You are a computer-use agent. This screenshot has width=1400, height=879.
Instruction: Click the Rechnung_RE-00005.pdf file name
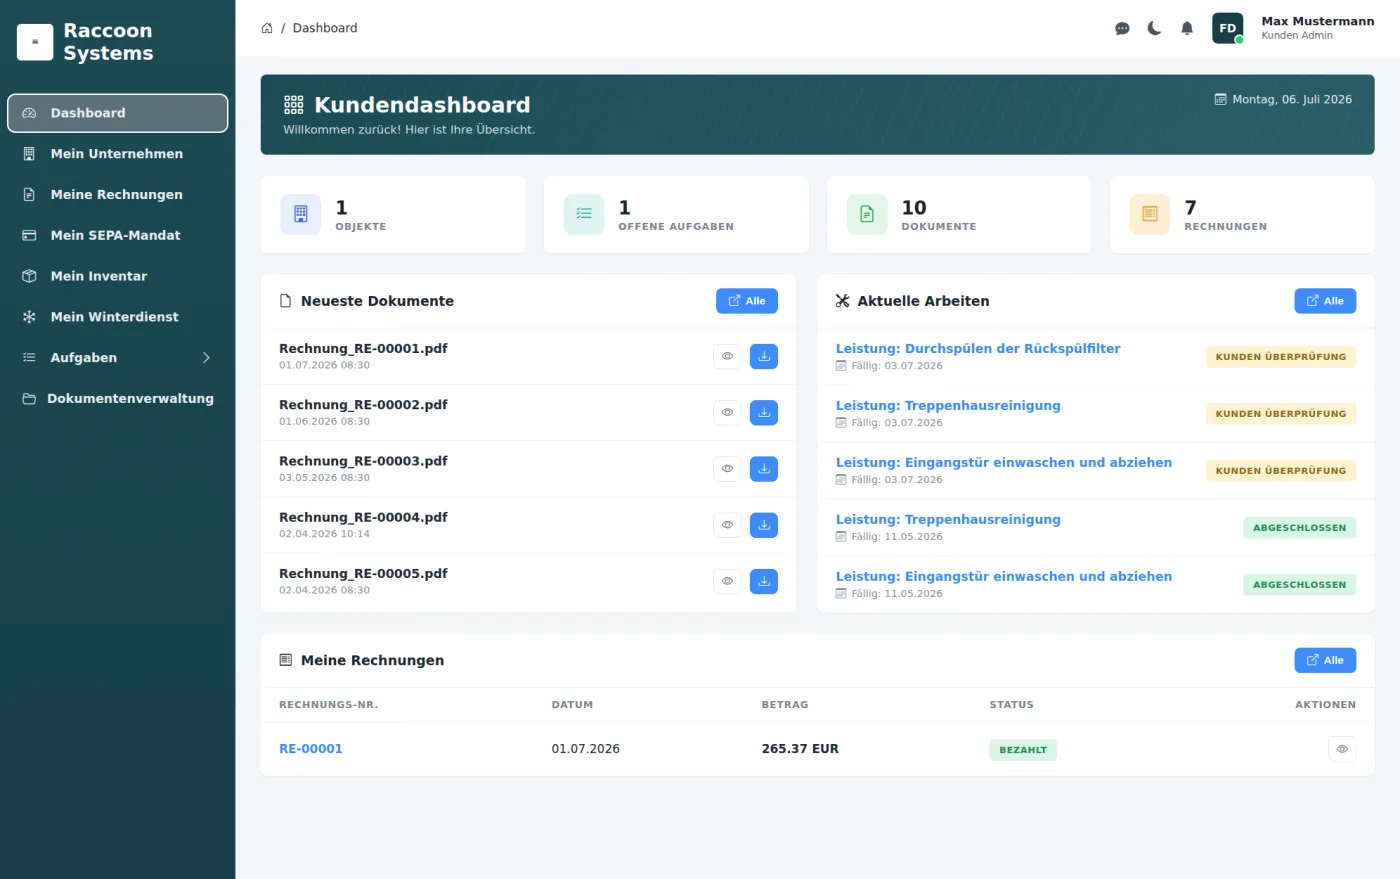[x=363, y=574]
